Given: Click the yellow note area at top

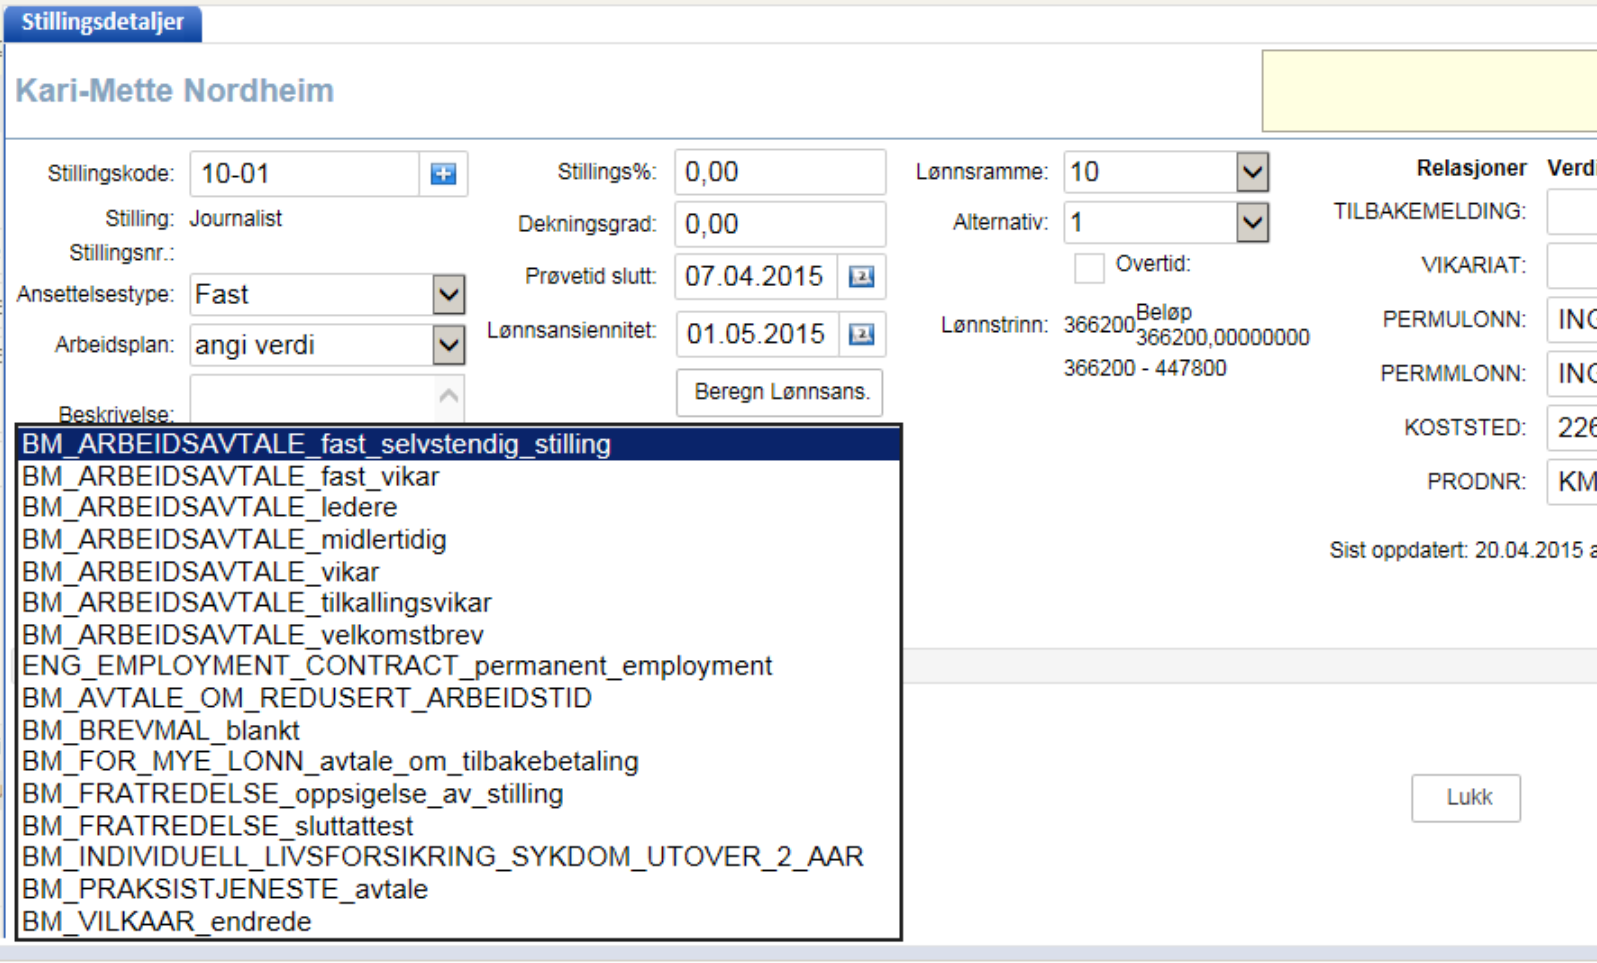Looking at the screenshot, I should click(x=1429, y=91).
